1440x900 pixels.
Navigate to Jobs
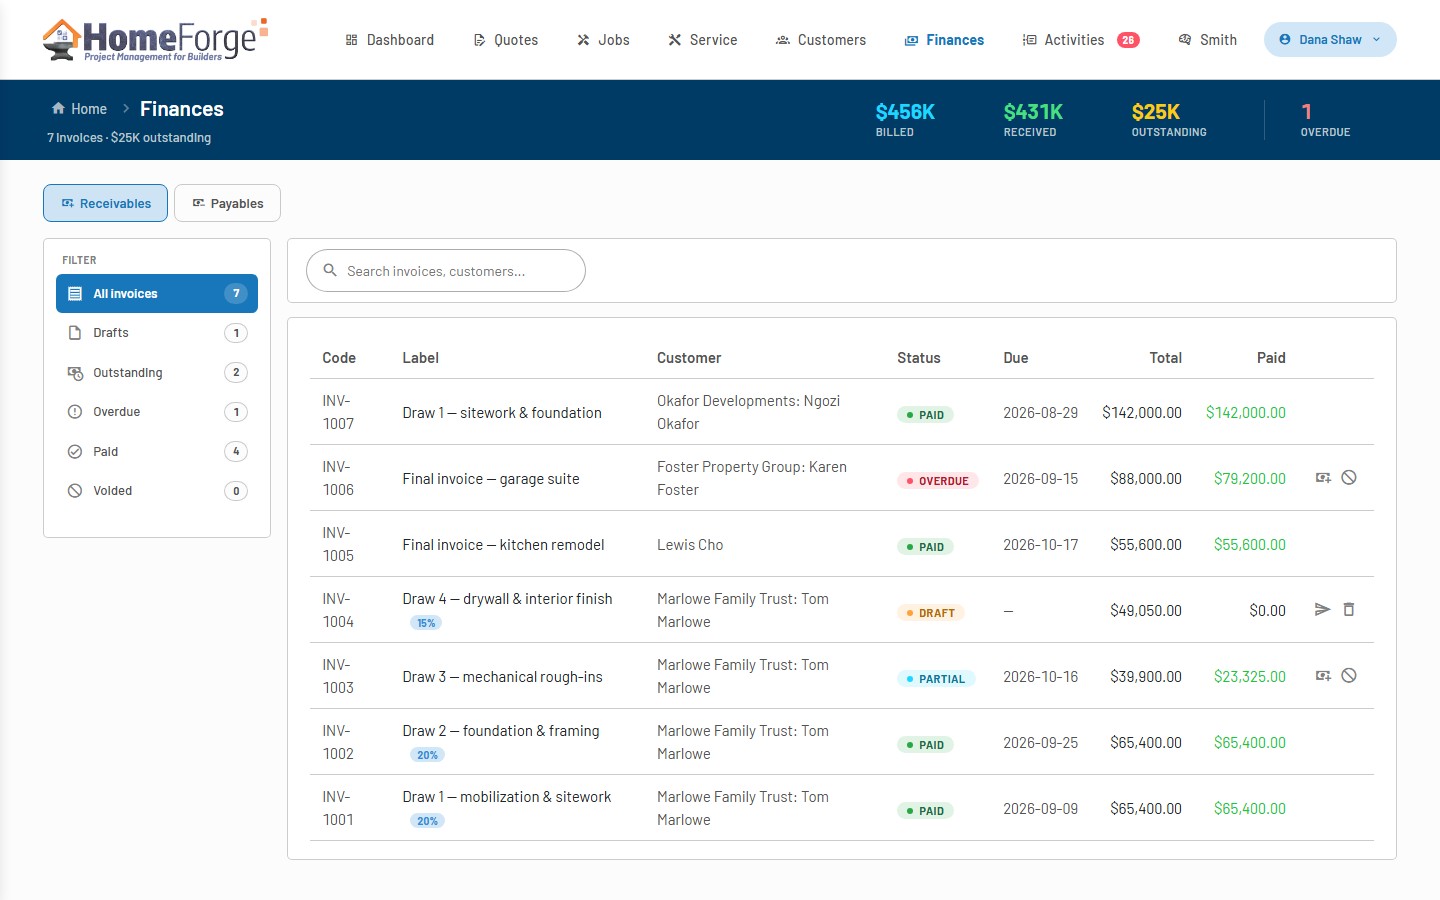pos(603,40)
